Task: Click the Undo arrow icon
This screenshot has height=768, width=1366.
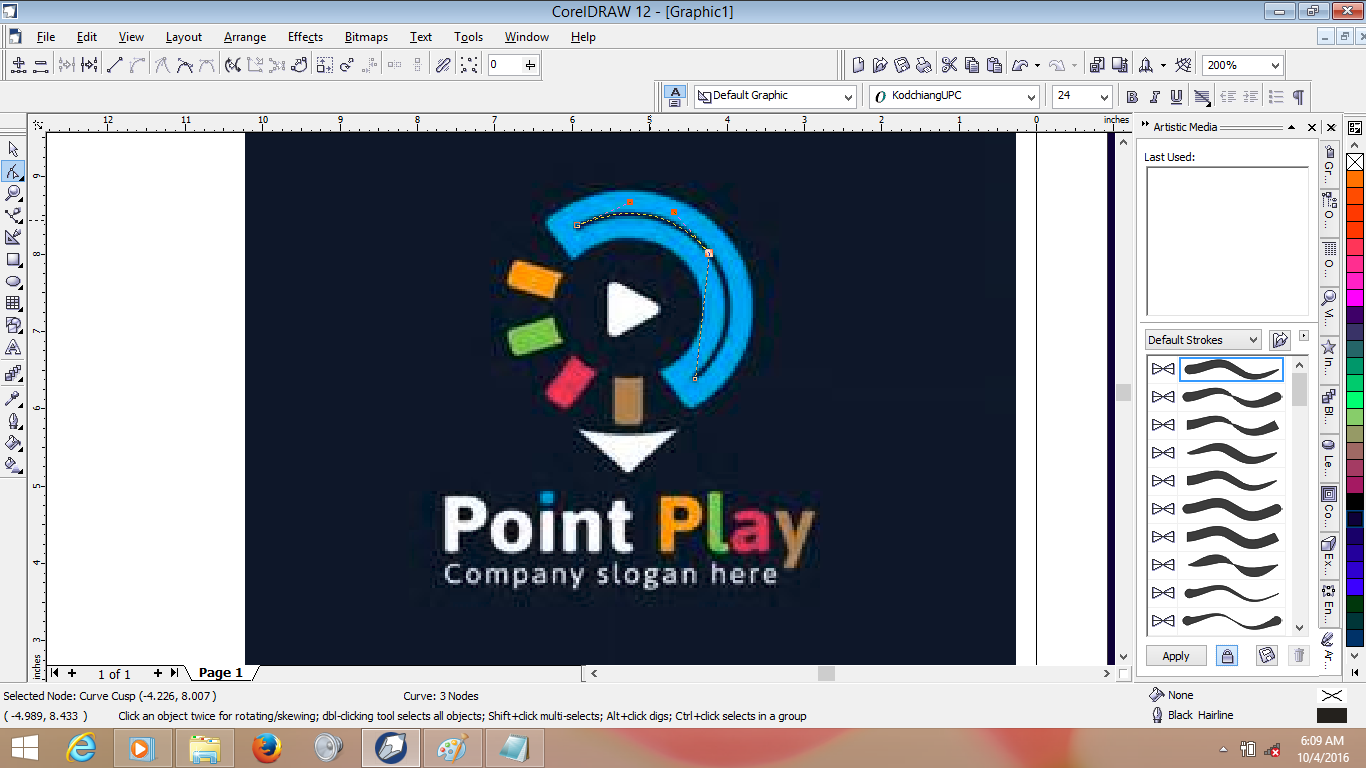Action: [1020, 65]
